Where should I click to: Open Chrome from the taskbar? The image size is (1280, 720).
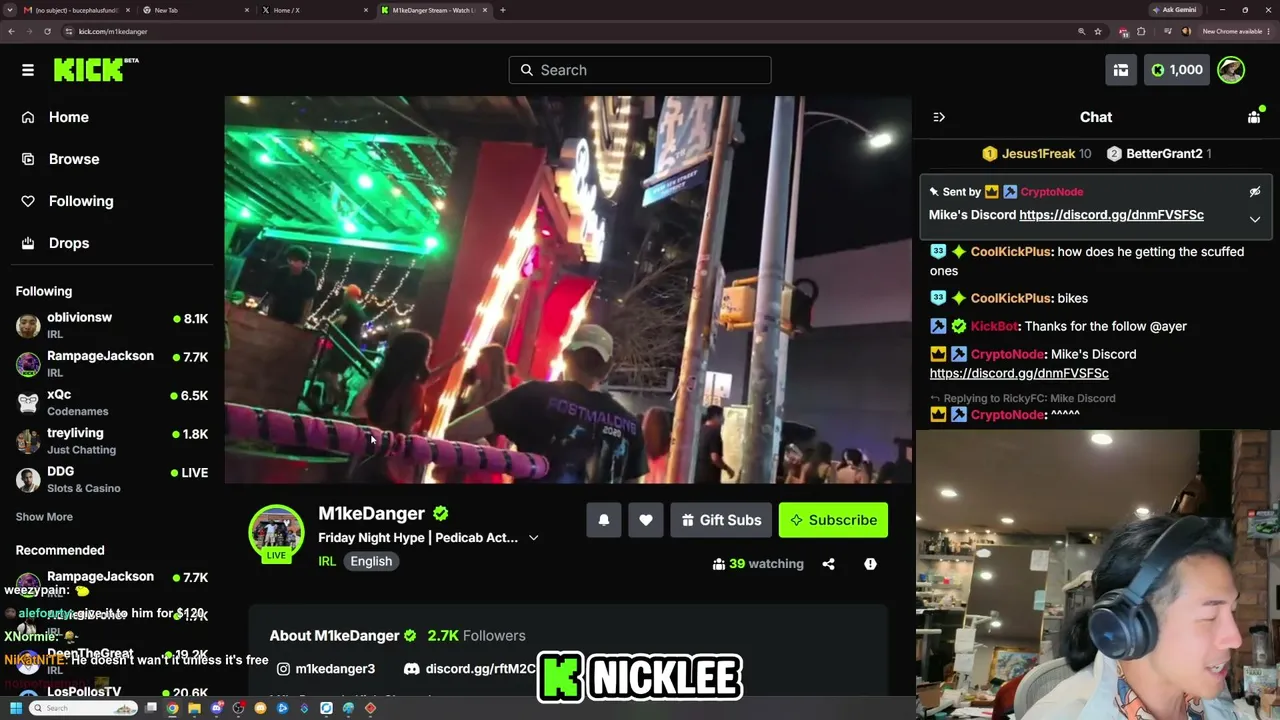(172, 708)
